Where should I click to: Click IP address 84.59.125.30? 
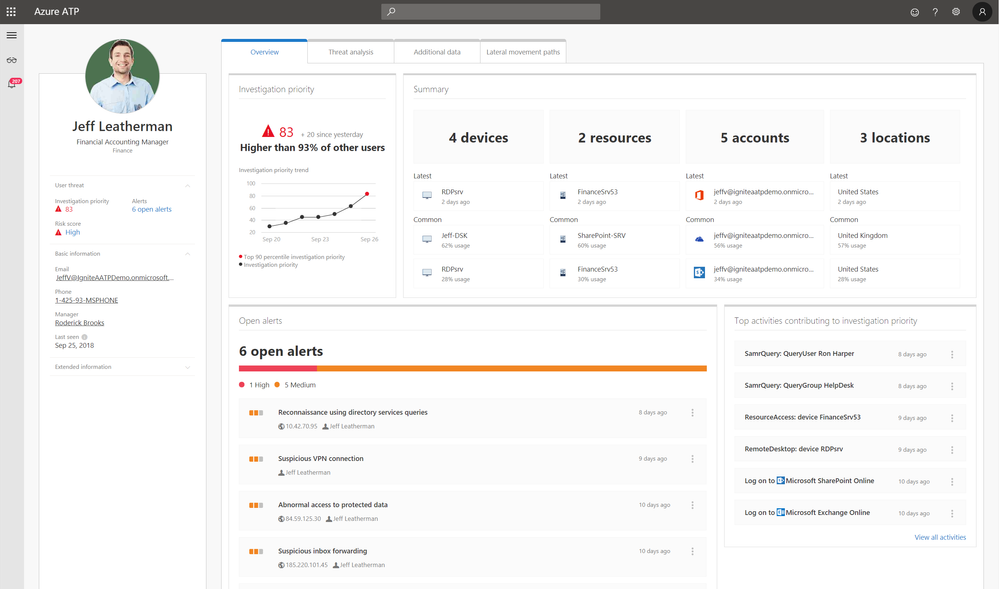pos(303,519)
